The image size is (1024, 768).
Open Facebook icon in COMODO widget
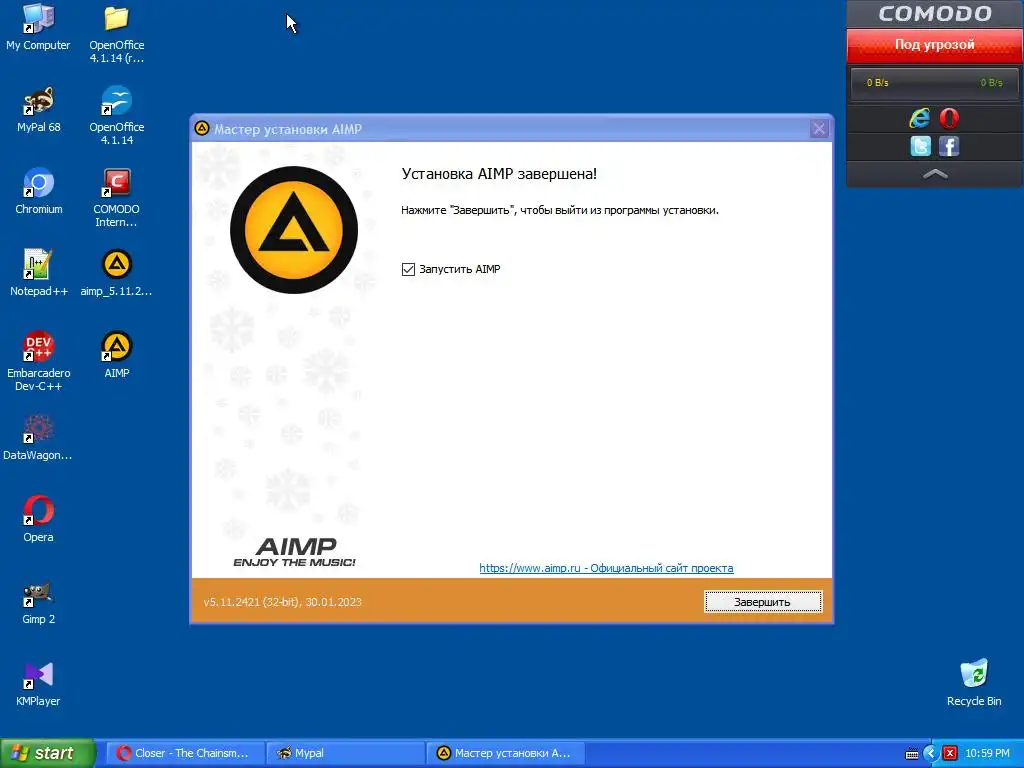[x=949, y=146]
